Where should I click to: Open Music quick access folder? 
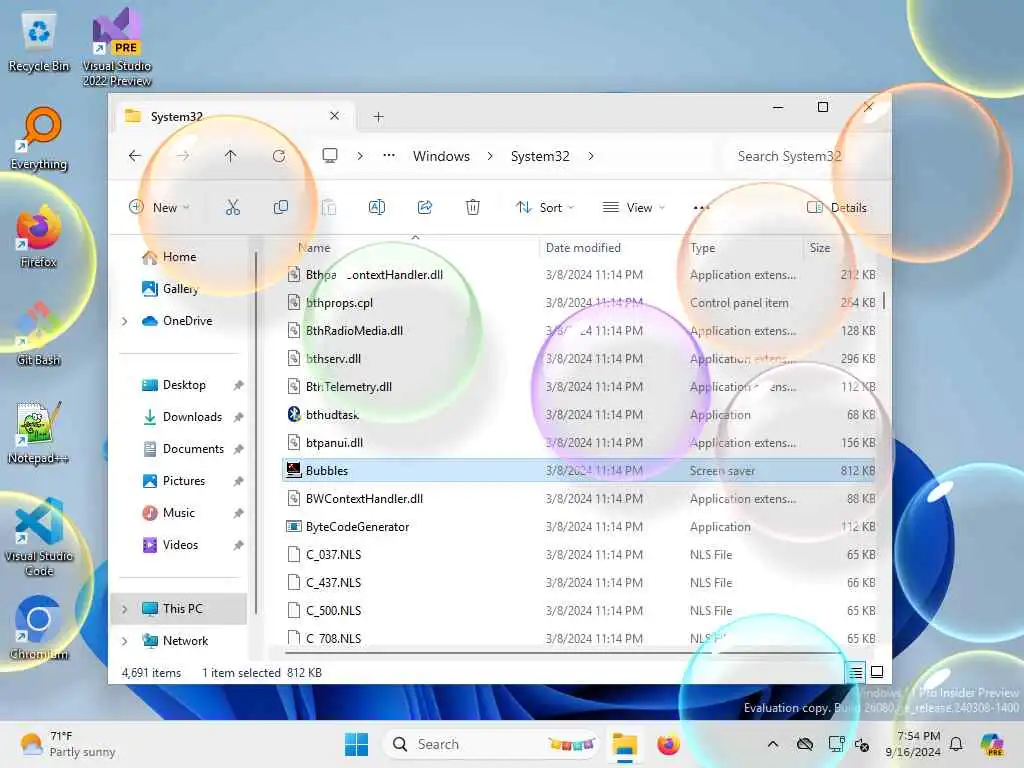pyautogui.click(x=169, y=513)
